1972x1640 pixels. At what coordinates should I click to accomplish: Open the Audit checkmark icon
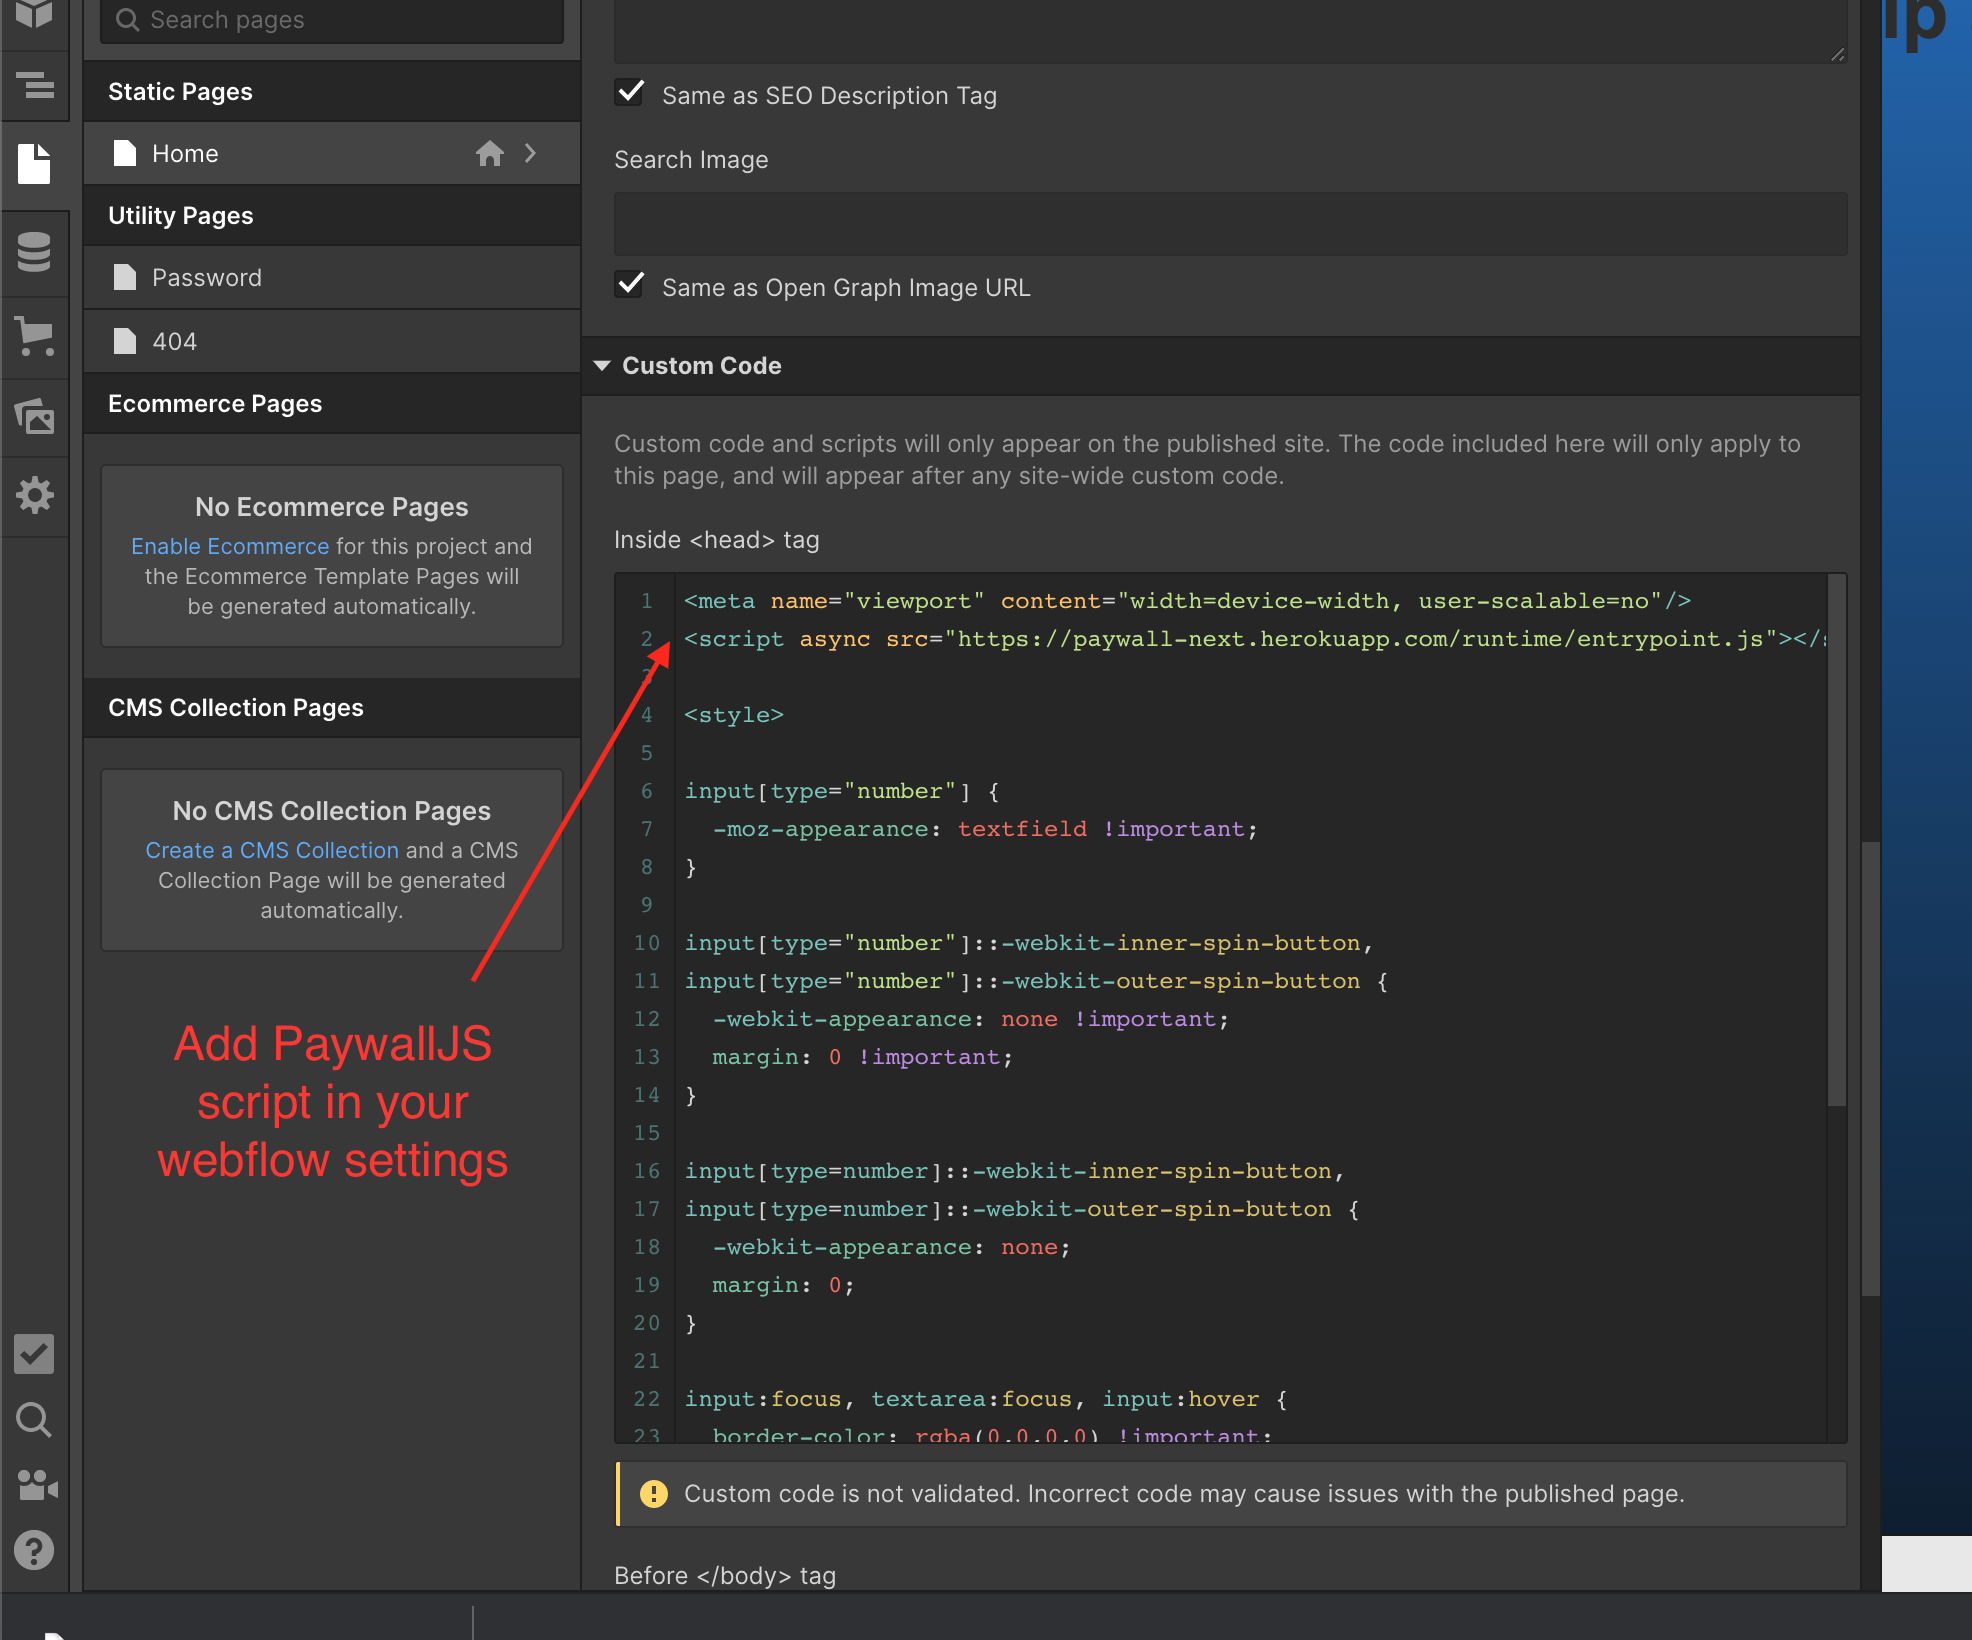click(35, 1354)
